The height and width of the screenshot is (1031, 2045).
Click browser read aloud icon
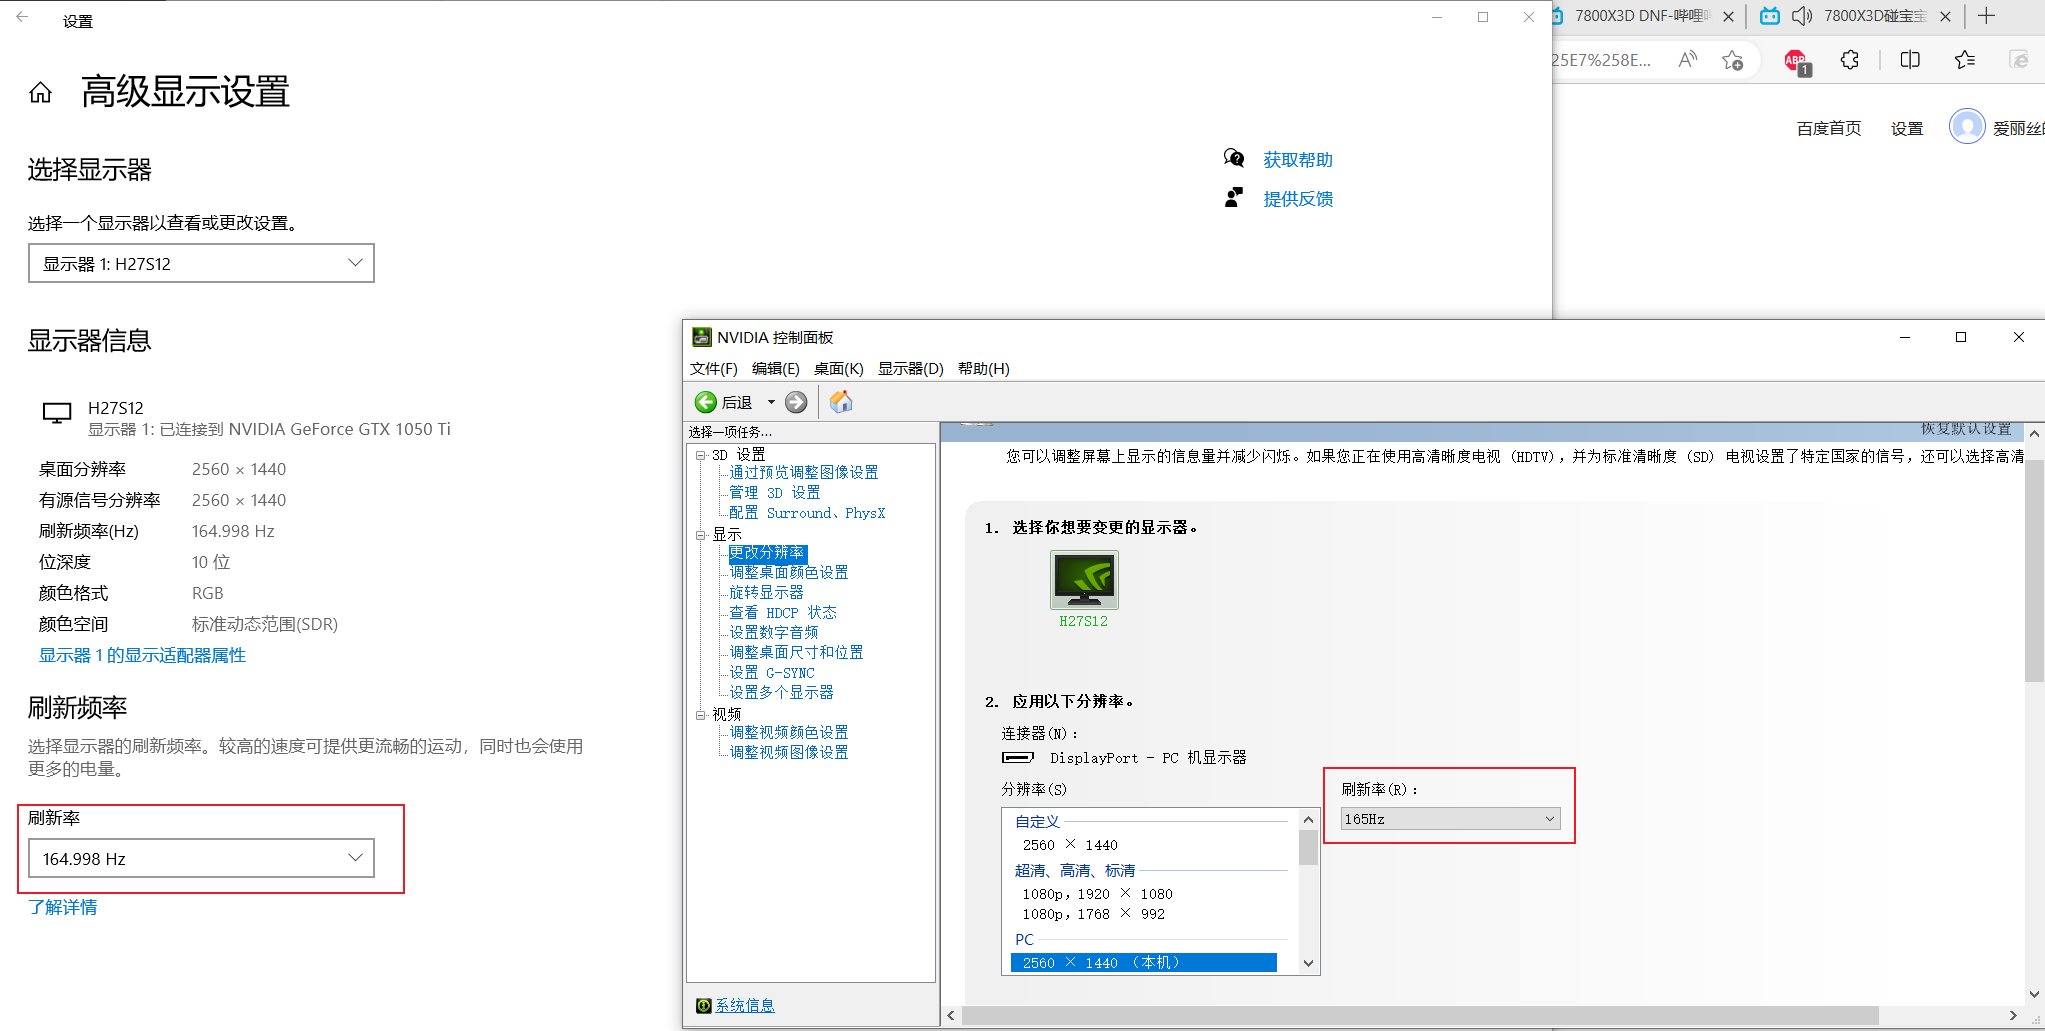[x=1688, y=60]
